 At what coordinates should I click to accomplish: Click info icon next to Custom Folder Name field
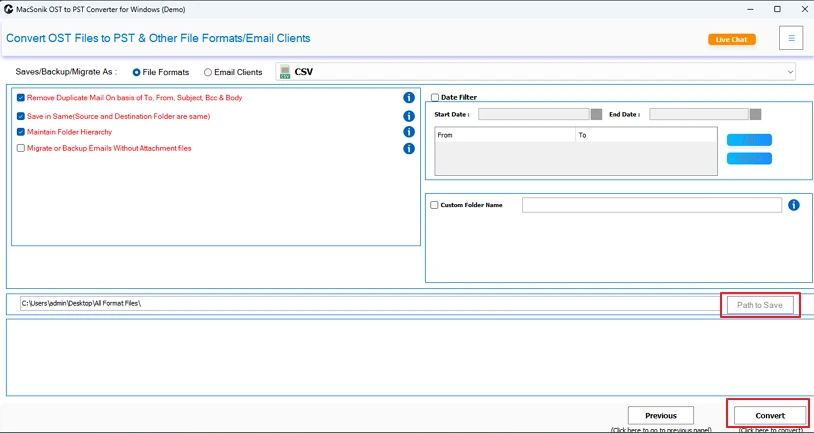pos(794,205)
